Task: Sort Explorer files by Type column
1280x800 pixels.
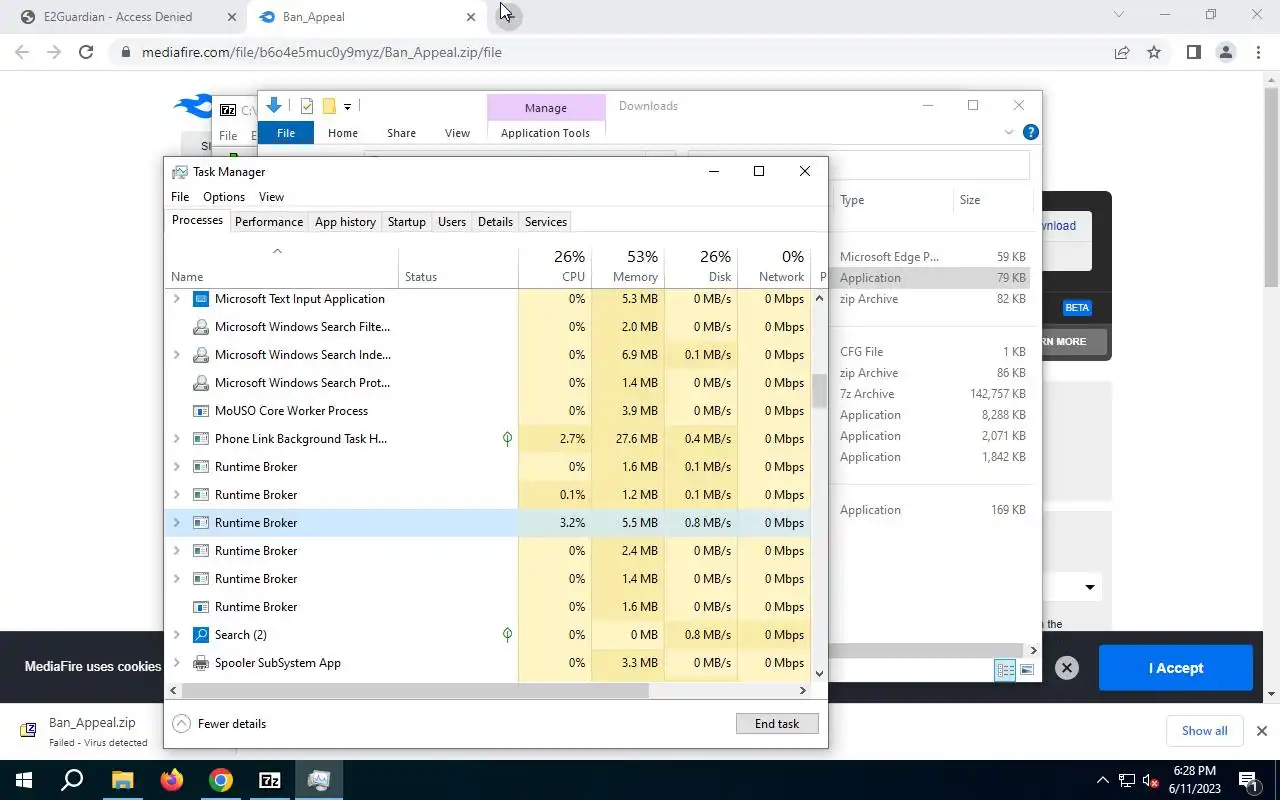Action: (x=893, y=200)
